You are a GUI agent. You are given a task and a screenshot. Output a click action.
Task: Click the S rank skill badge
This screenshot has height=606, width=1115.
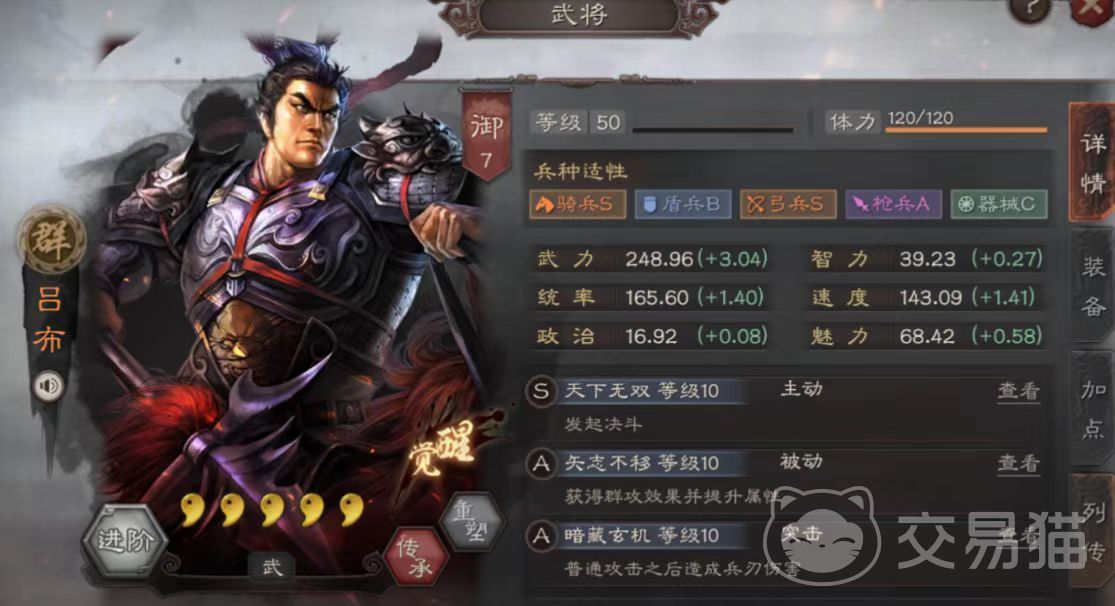pyautogui.click(x=541, y=390)
